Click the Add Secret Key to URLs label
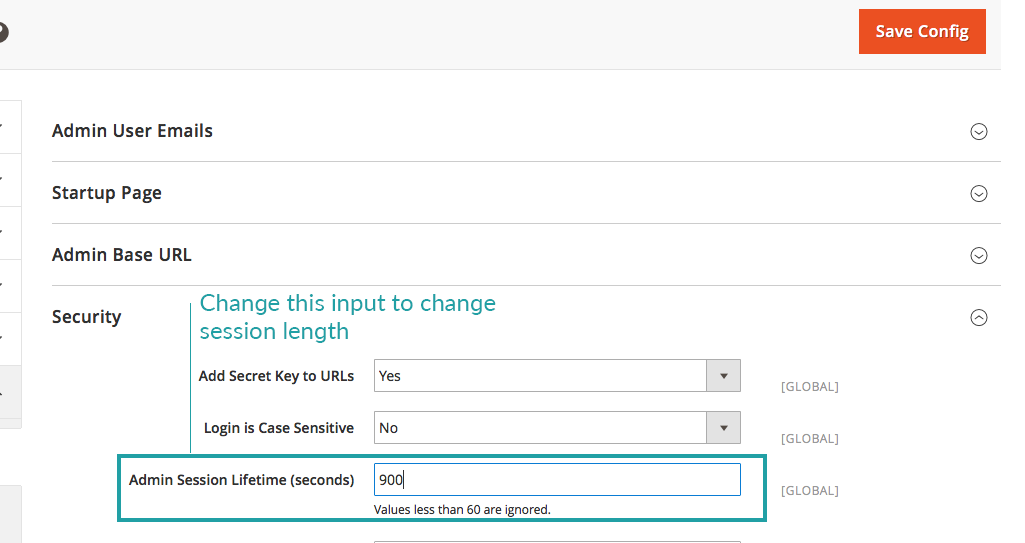This screenshot has width=1025, height=543. coord(276,376)
